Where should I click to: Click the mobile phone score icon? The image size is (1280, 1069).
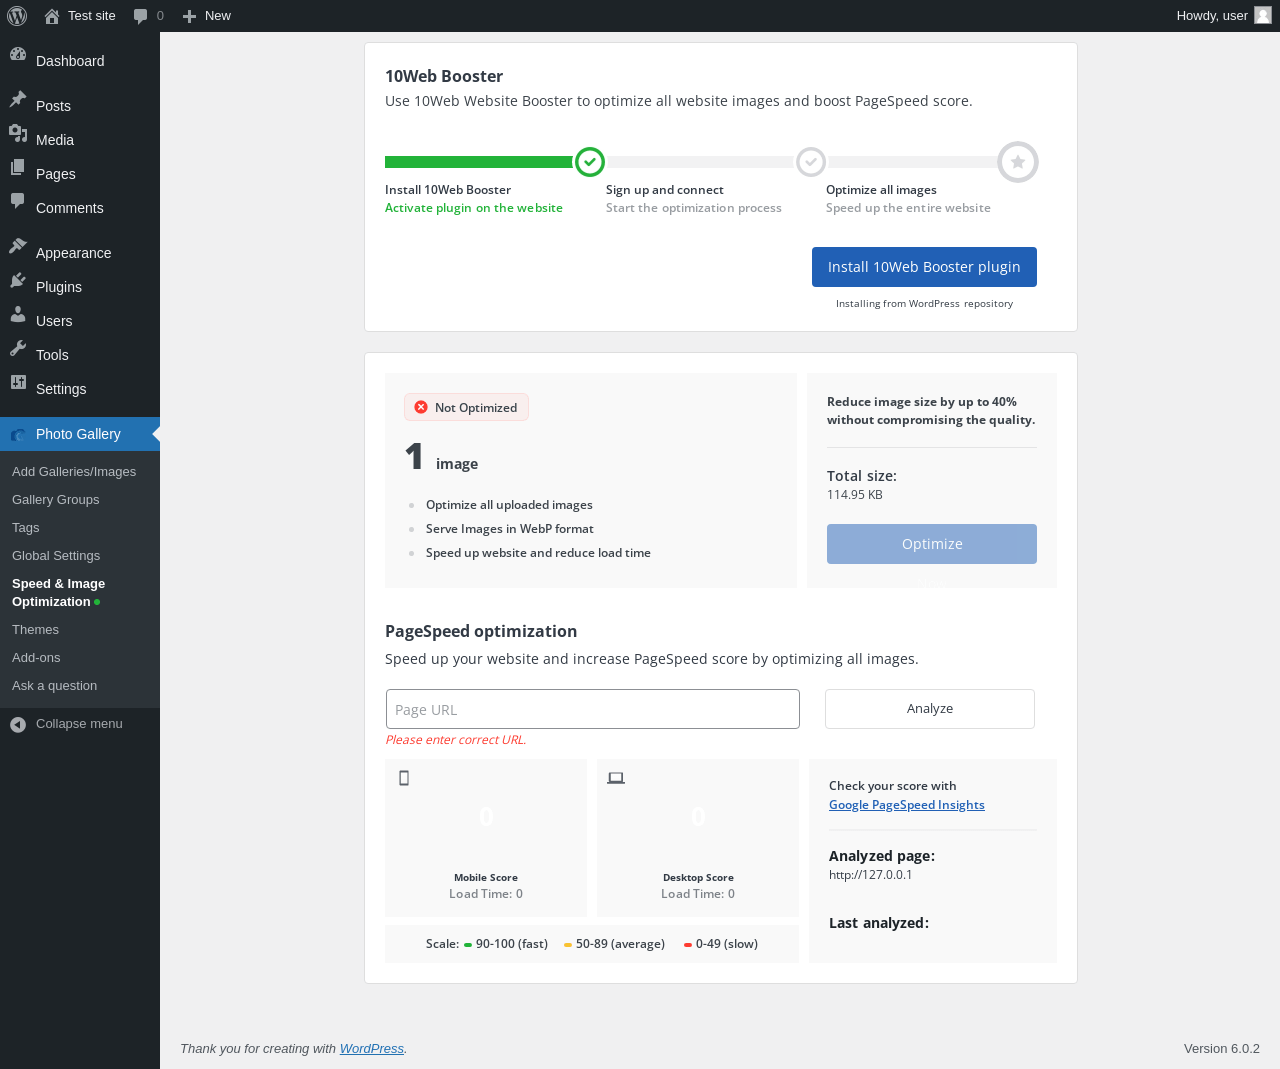[x=404, y=778]
